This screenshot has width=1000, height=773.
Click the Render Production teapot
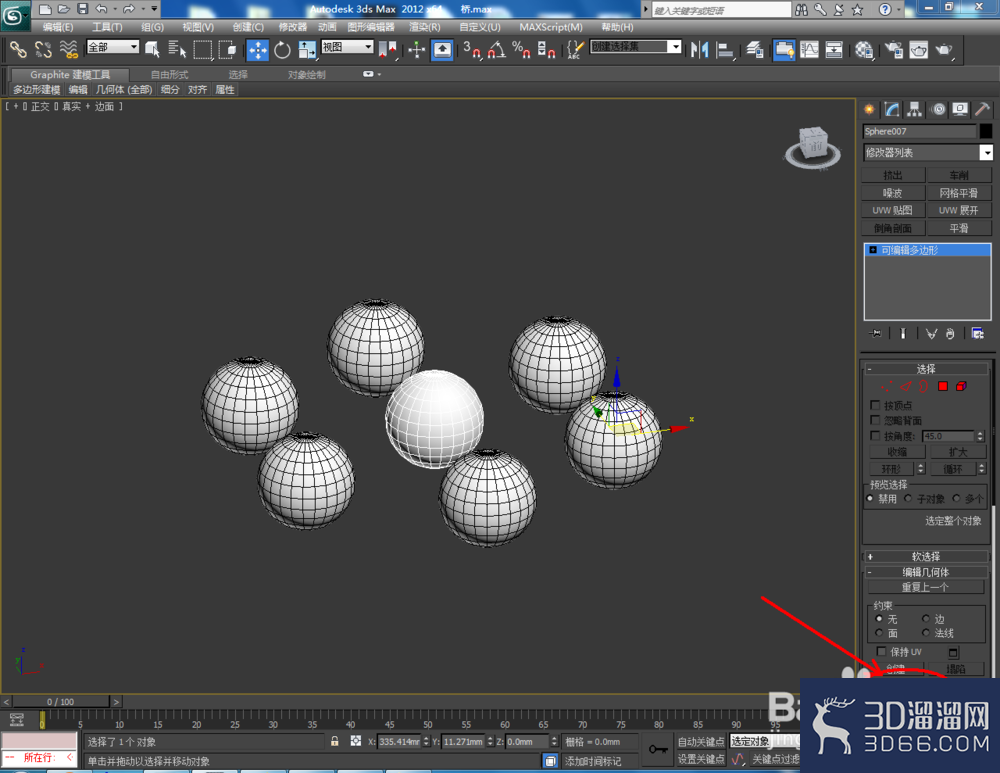pyautogui.click(x=943, y=50)
